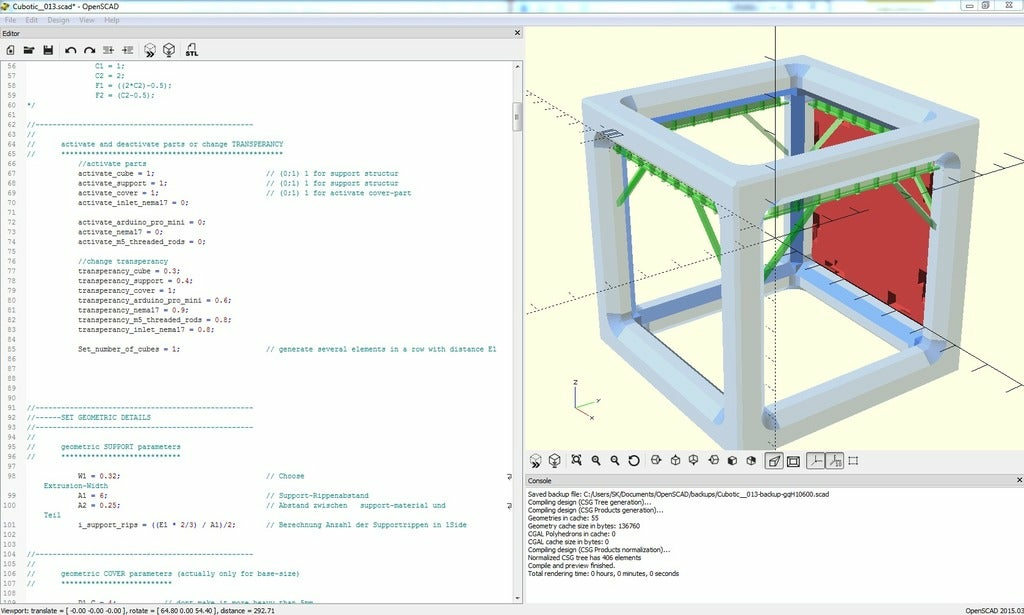The image size is (1024, 615).
Task: Expand the View menu
Action: tap(87, 20)
